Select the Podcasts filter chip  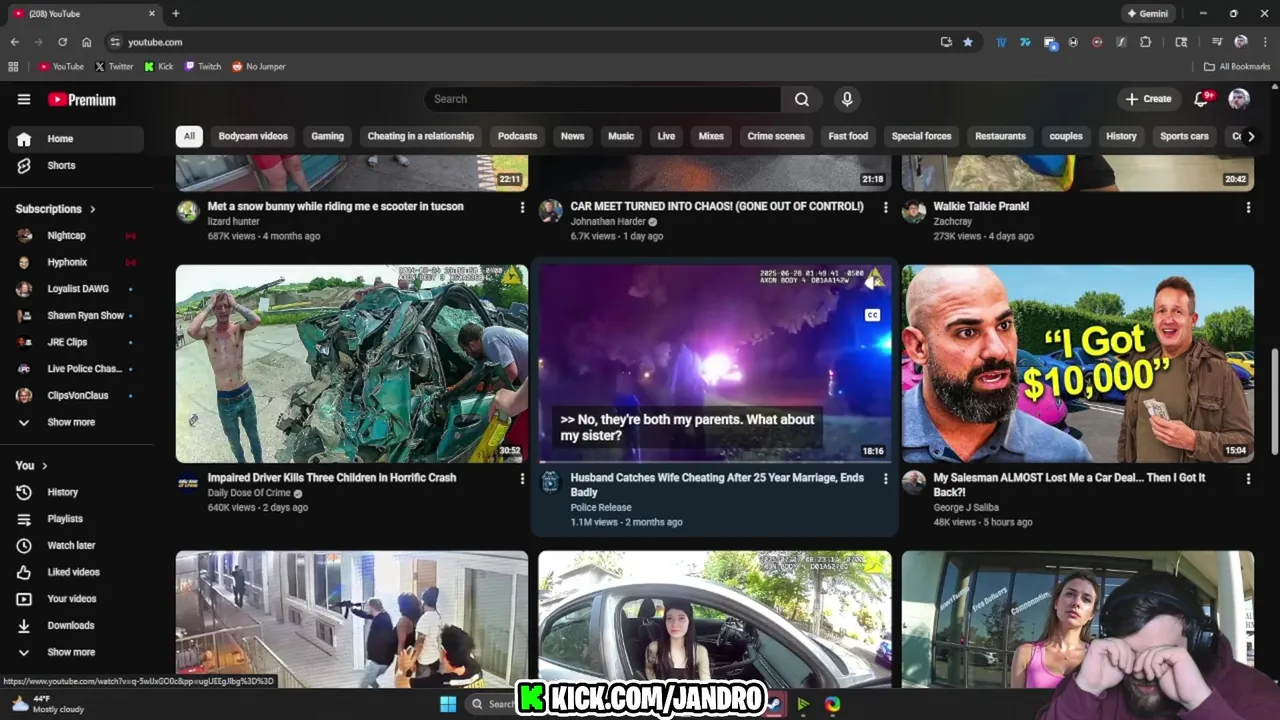517,136
